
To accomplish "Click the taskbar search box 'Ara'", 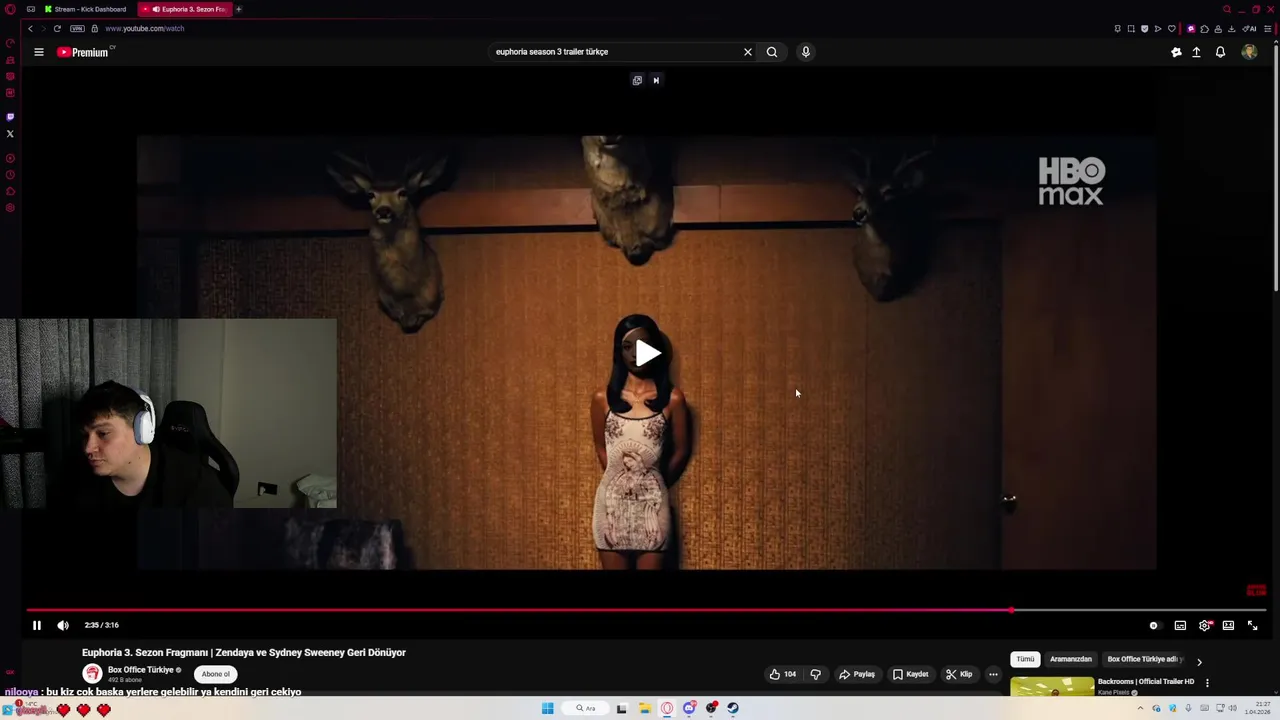I will click(x=586, y=708).
